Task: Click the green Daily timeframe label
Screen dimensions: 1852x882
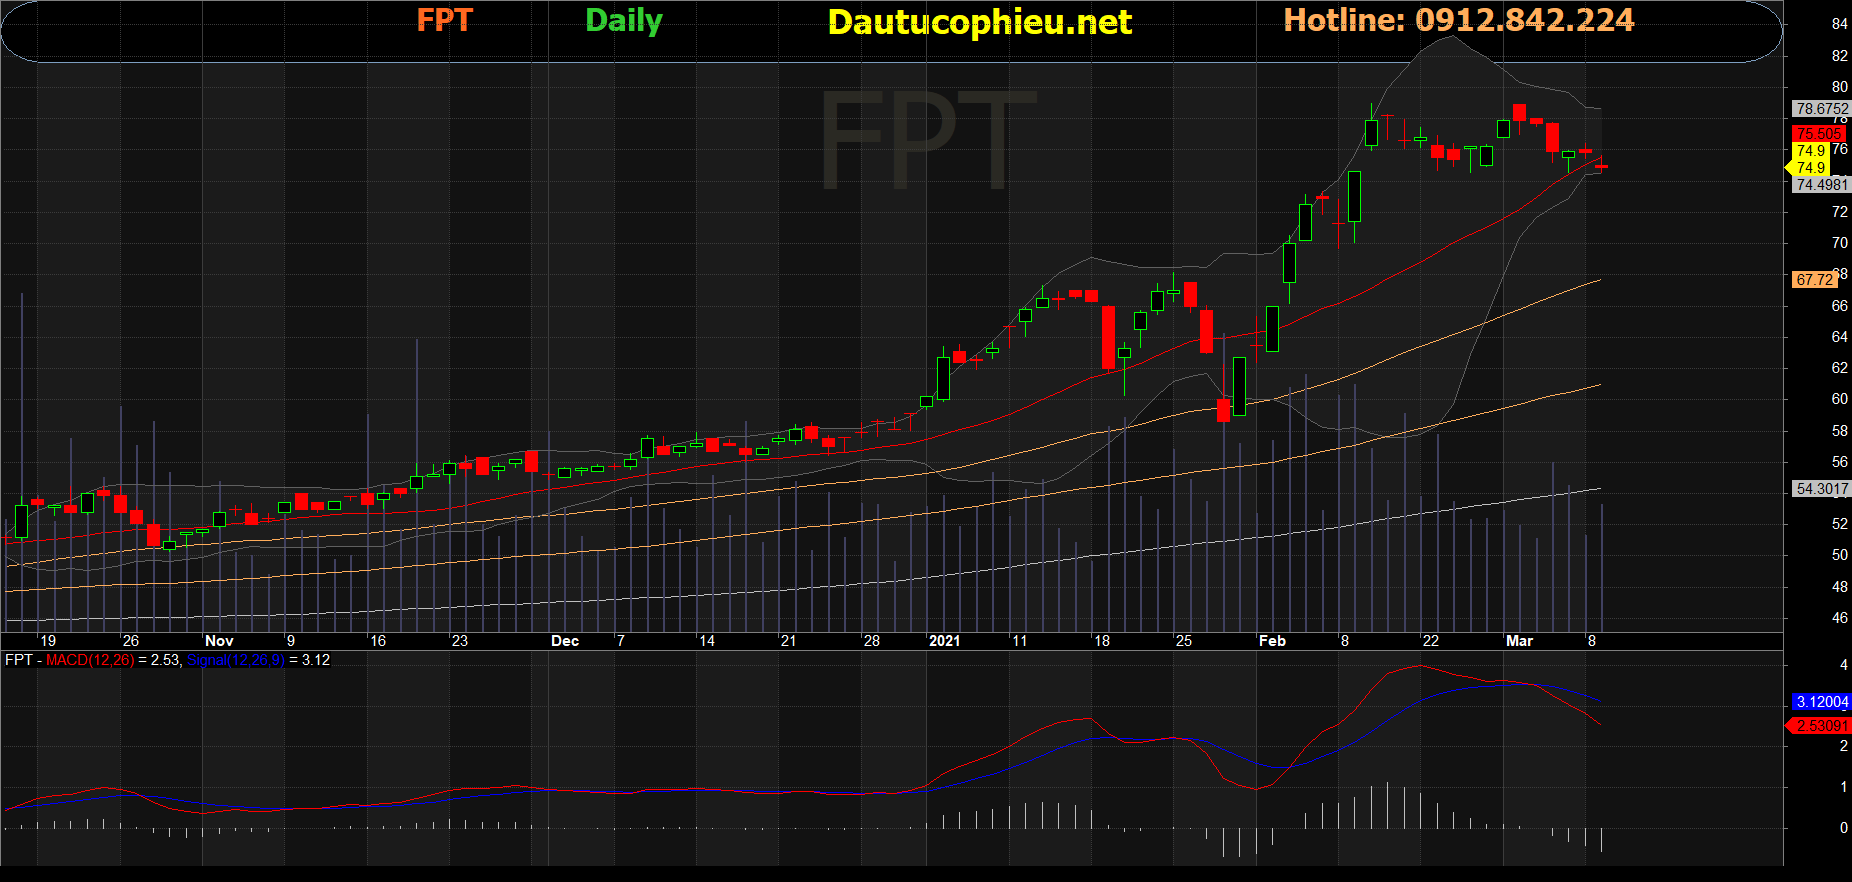Action: click(x=624, y=21)
